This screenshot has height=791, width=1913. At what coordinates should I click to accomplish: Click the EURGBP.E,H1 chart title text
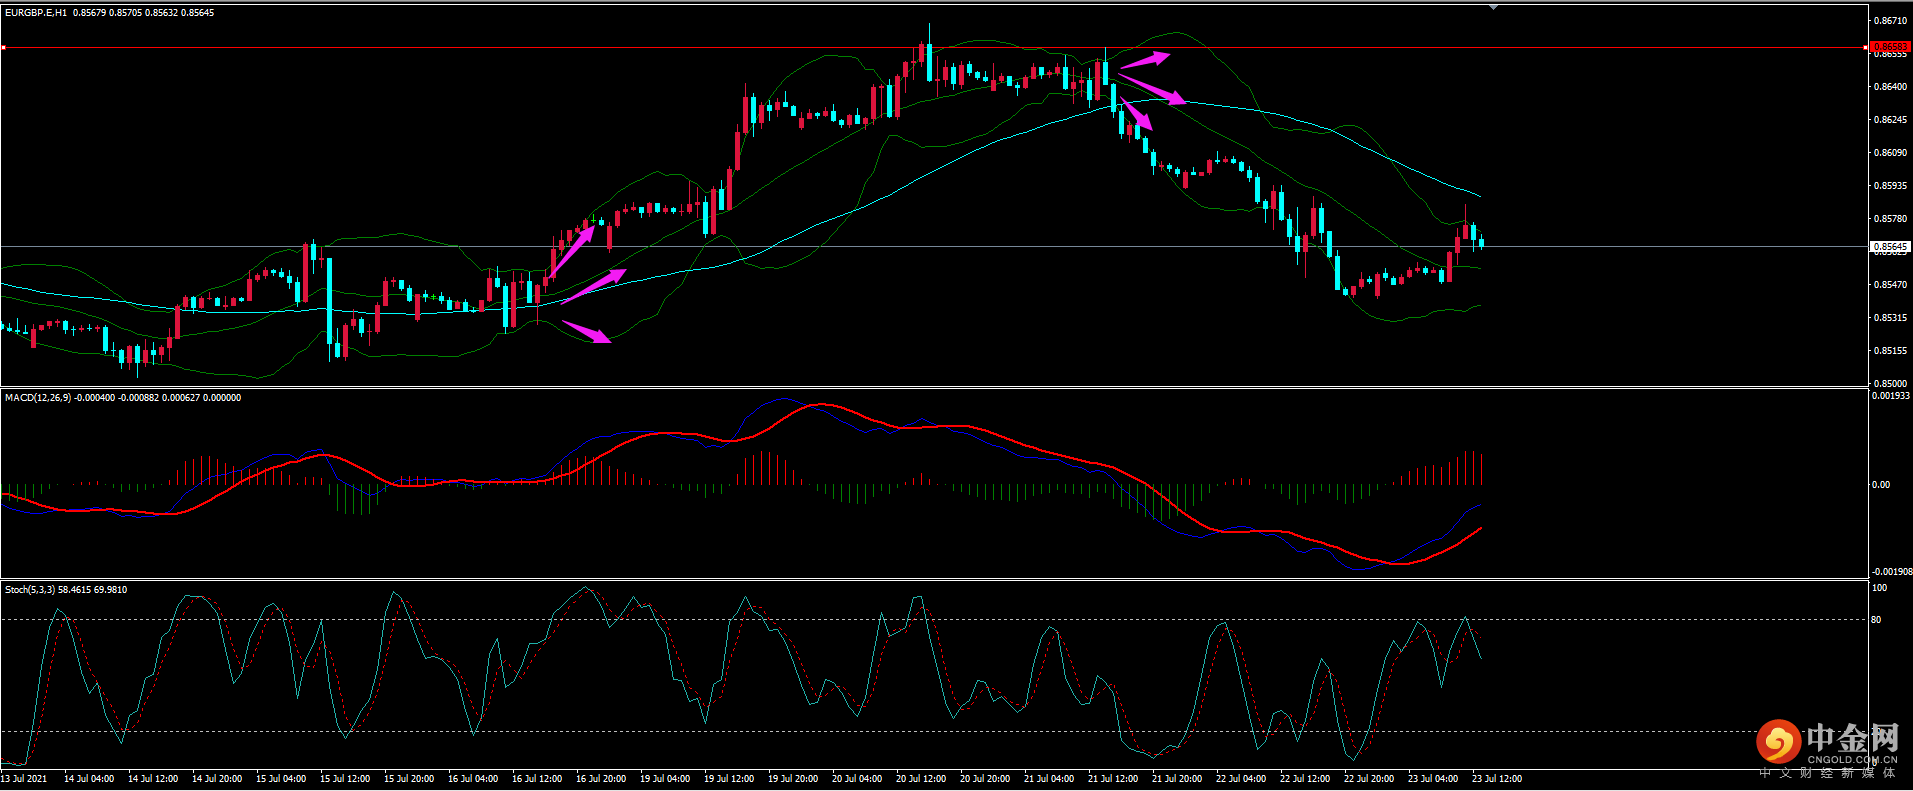point(36,13)
